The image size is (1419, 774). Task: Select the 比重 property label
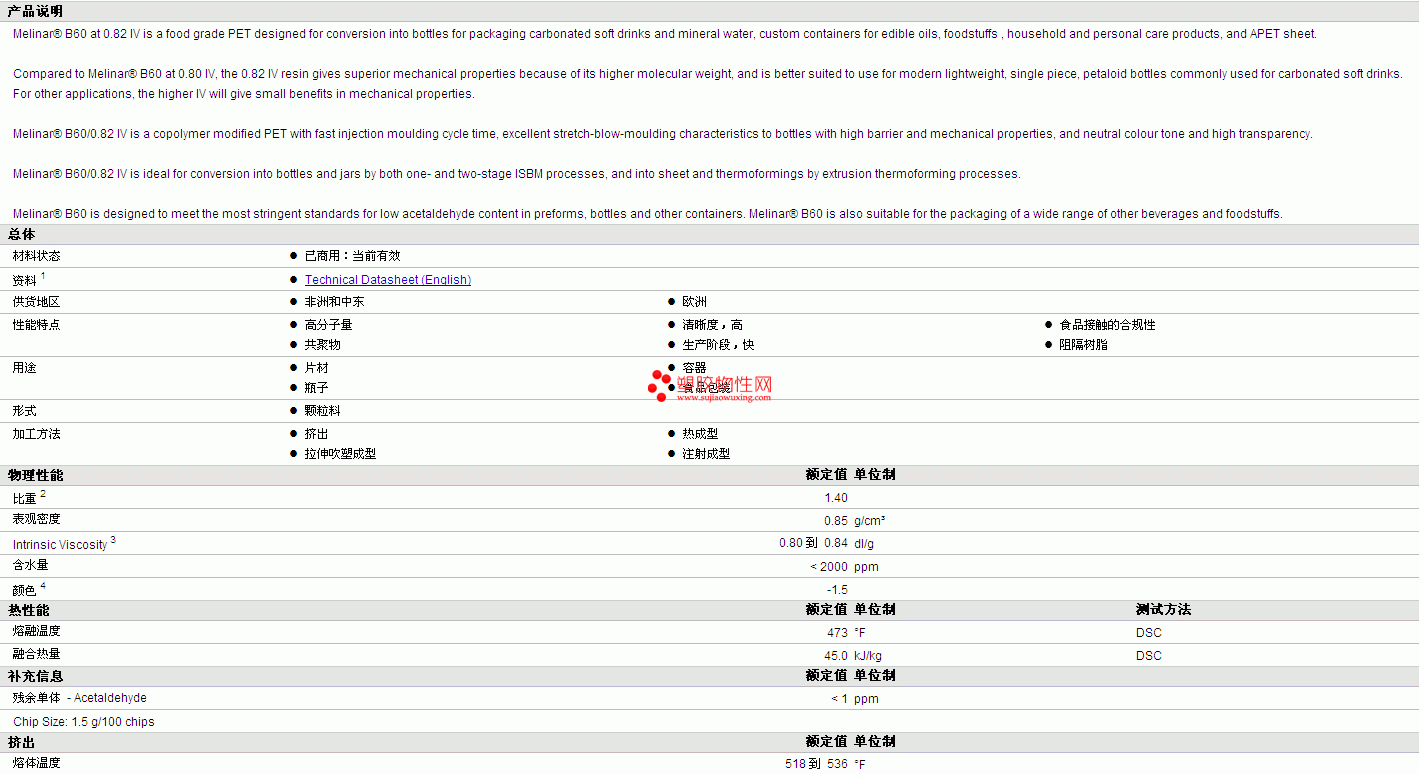(24, 498)
